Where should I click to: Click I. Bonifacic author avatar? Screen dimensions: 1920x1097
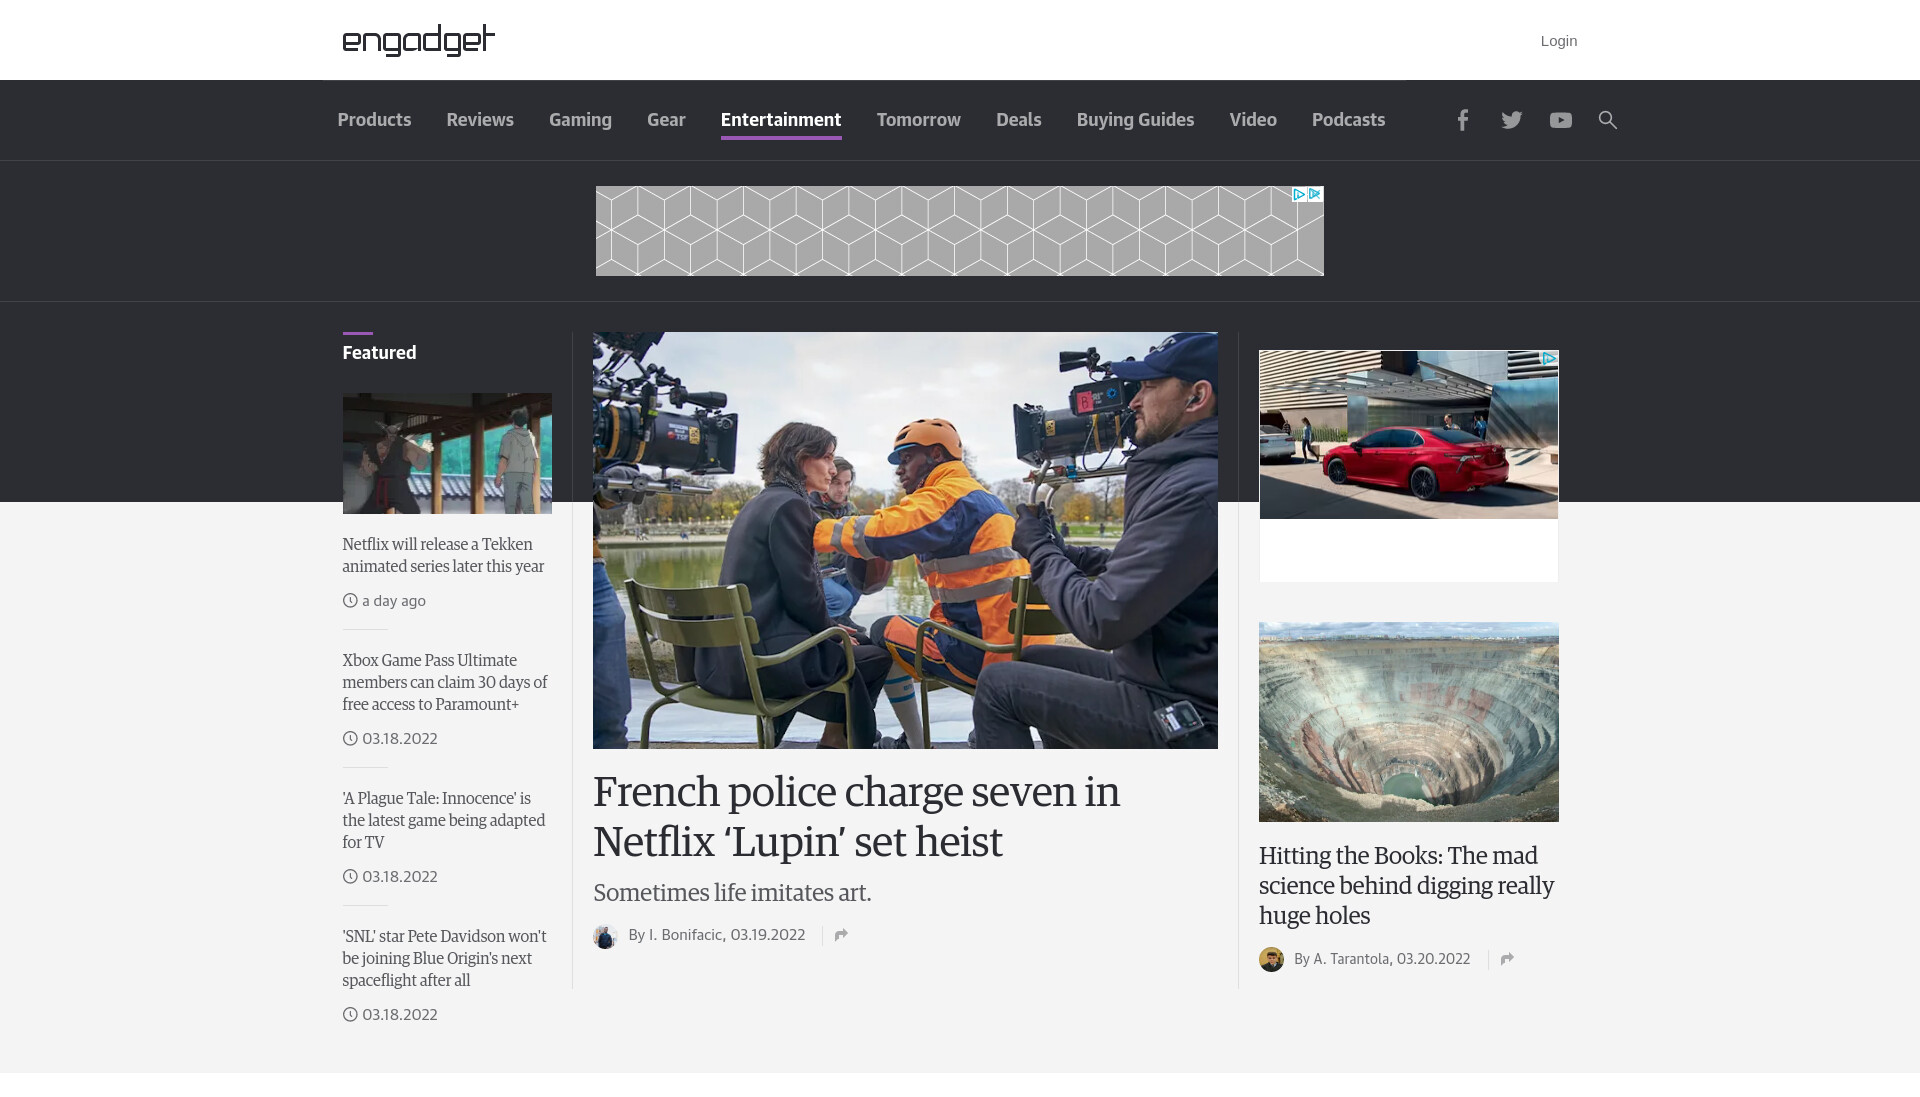tap(605, 936)
